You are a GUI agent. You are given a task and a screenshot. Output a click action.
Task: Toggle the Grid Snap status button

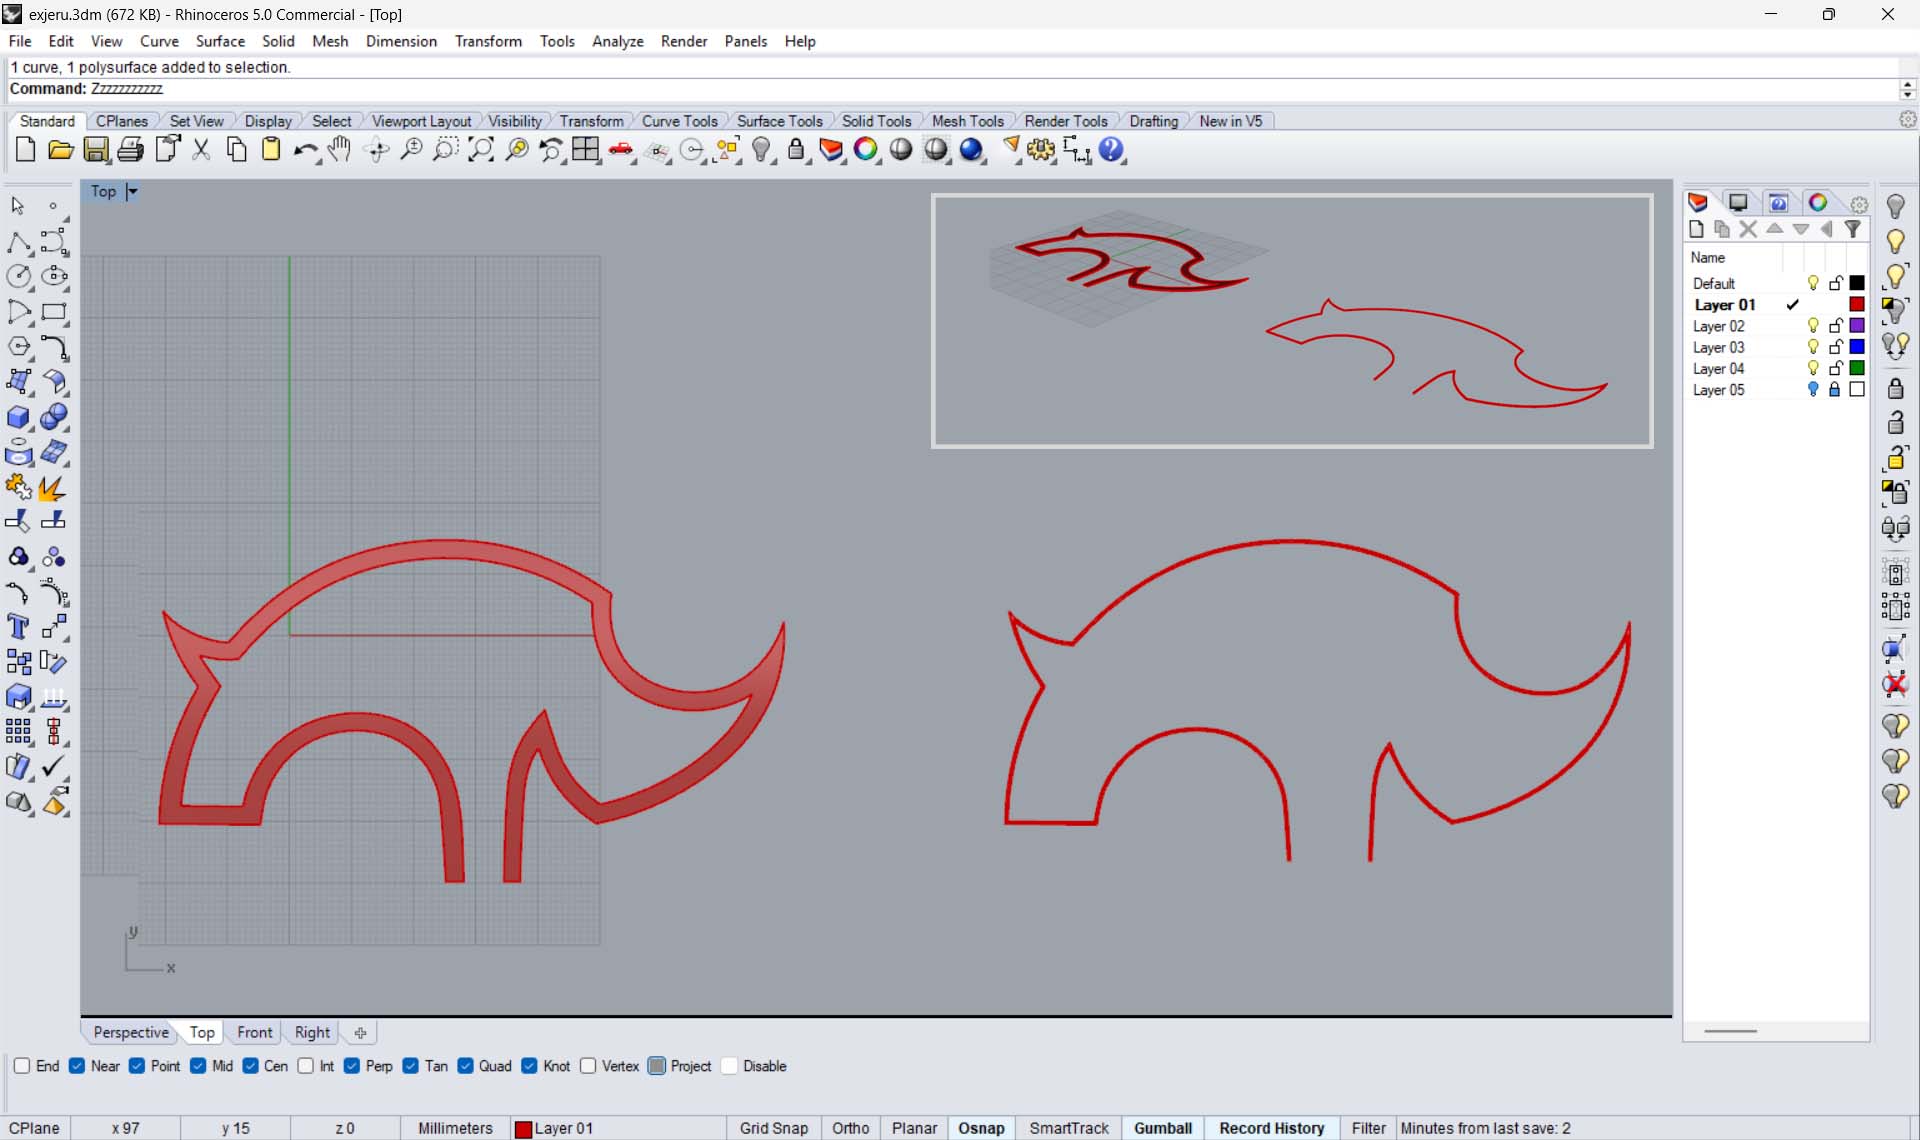[773, 1128]
